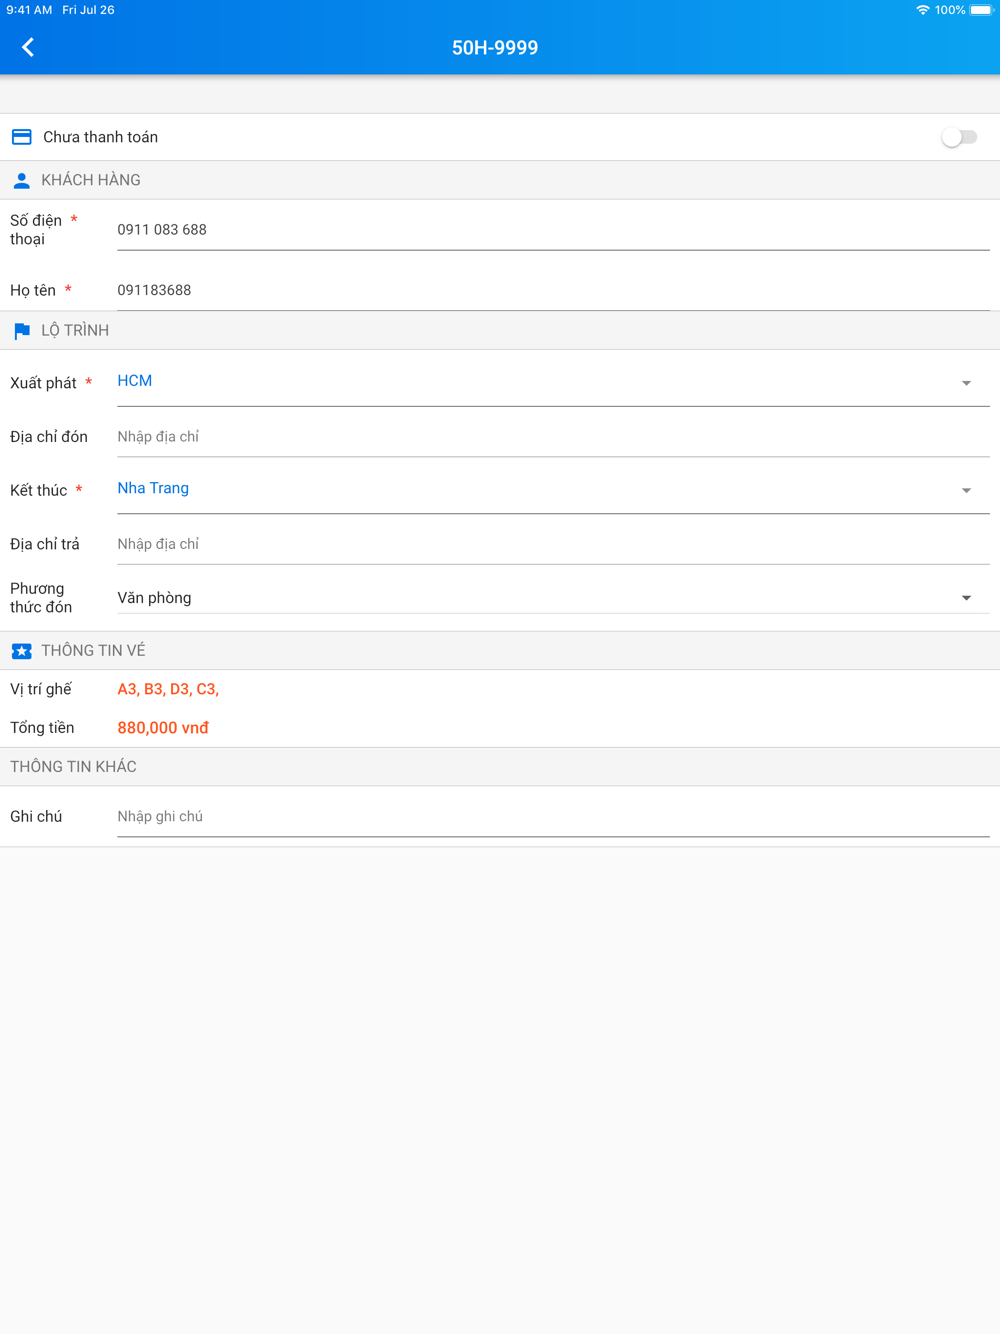Tap the 50H-9999 header title
This screenshot has height=1334, width=1000.
[x=495, y=48]
